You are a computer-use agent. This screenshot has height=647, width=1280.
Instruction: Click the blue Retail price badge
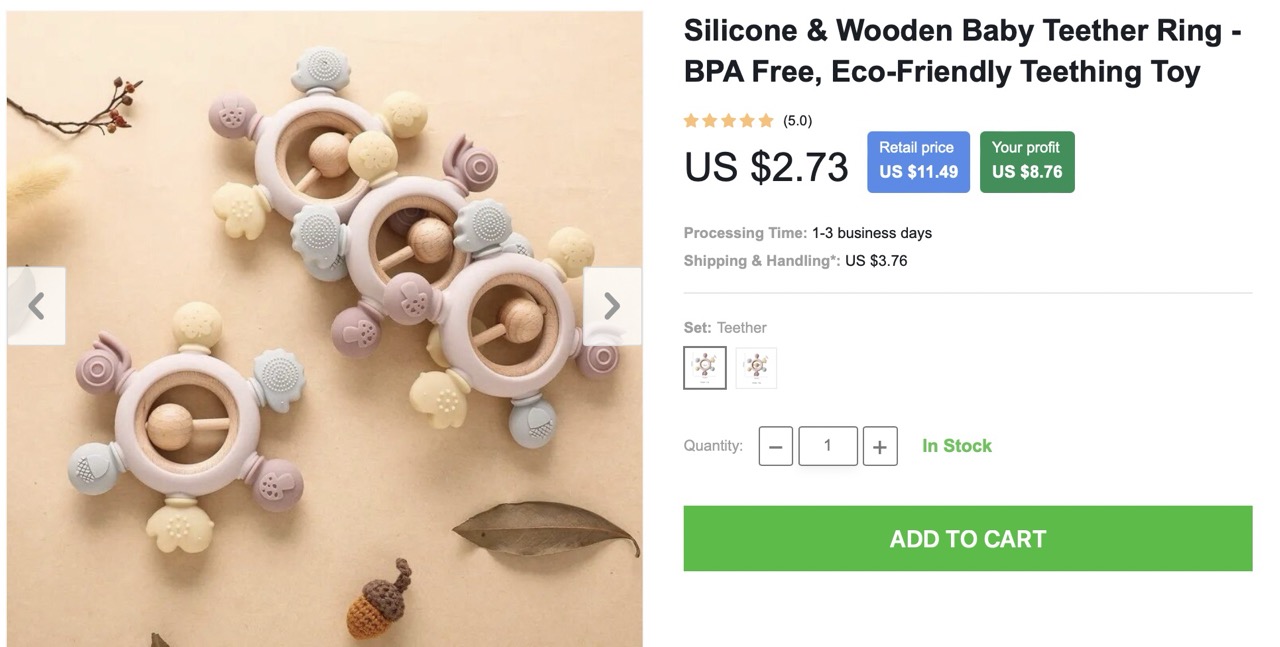[x=918, y=161]
